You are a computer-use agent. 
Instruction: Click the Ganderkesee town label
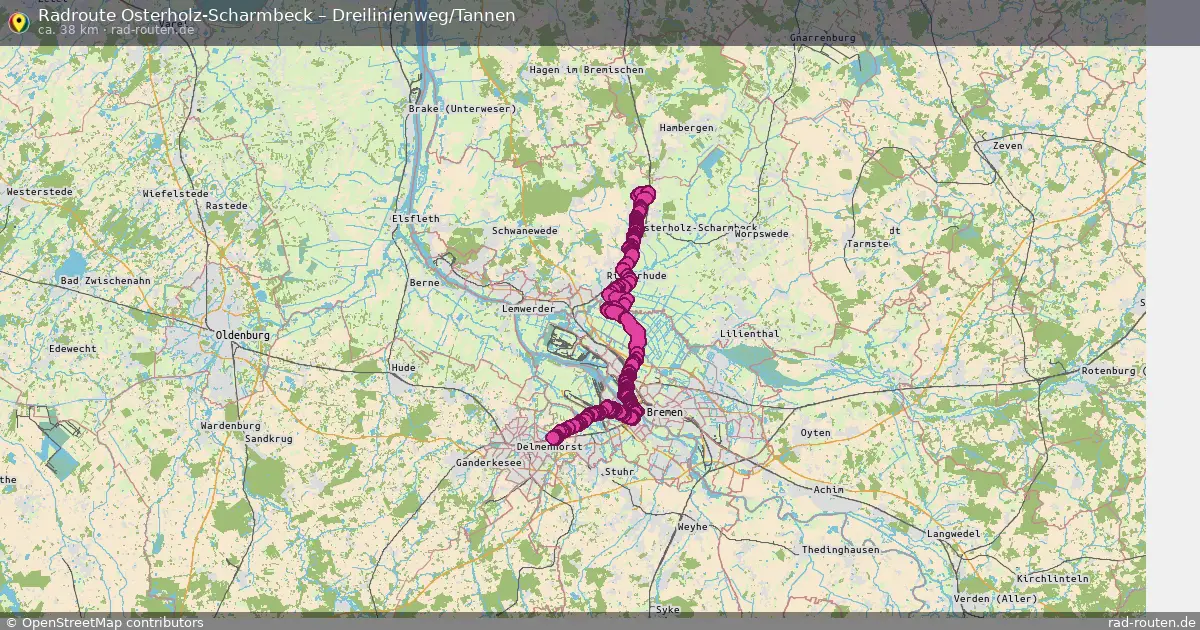[489, 463]
